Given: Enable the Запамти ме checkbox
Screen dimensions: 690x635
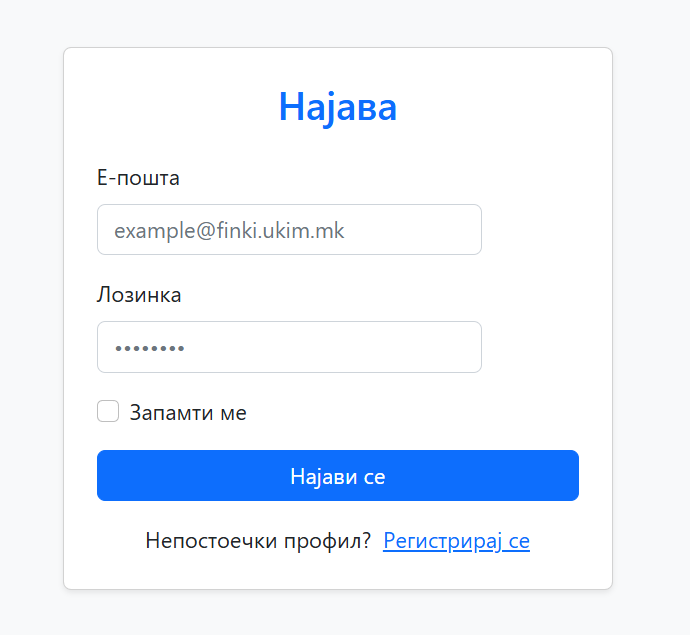Looking at the screenshot, I should click(x=108, y=412).
